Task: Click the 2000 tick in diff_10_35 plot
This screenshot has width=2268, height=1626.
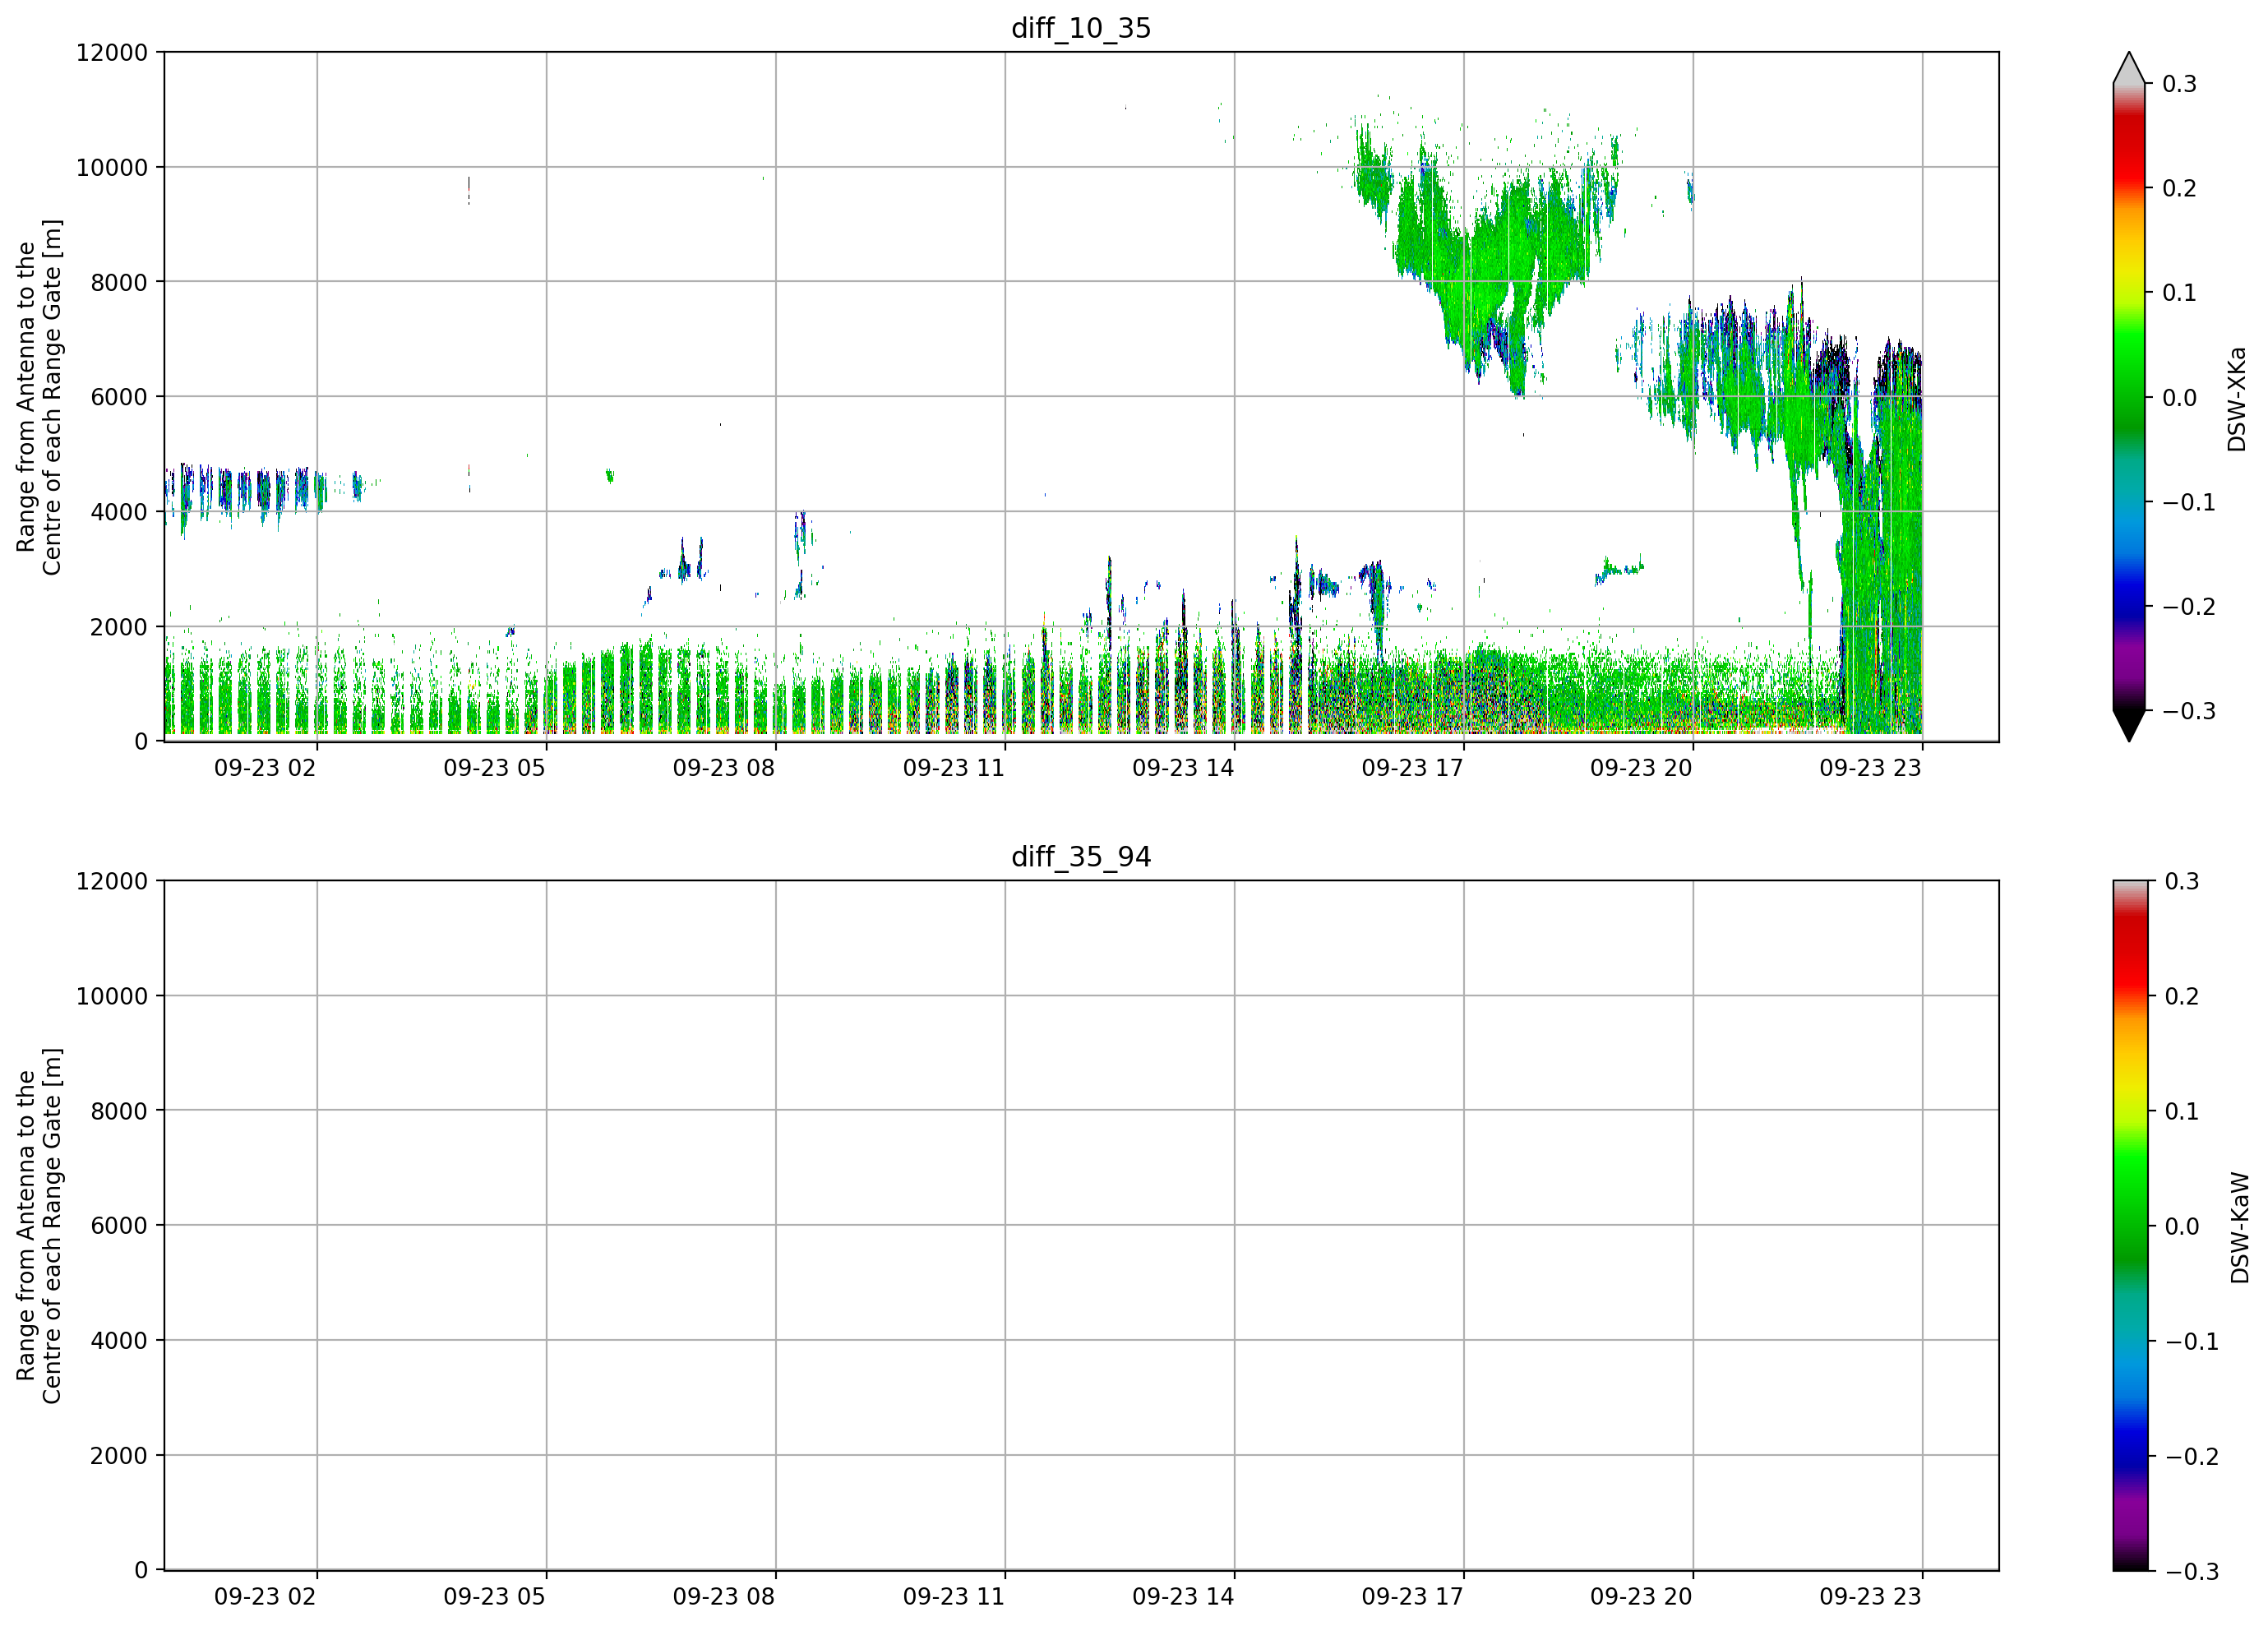Action: coord(119,627)
